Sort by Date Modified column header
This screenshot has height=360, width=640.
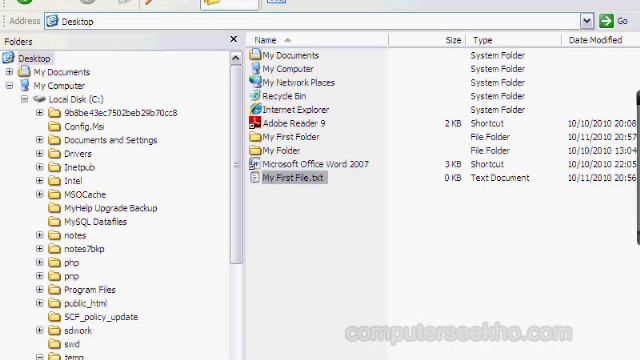point(601,40)
